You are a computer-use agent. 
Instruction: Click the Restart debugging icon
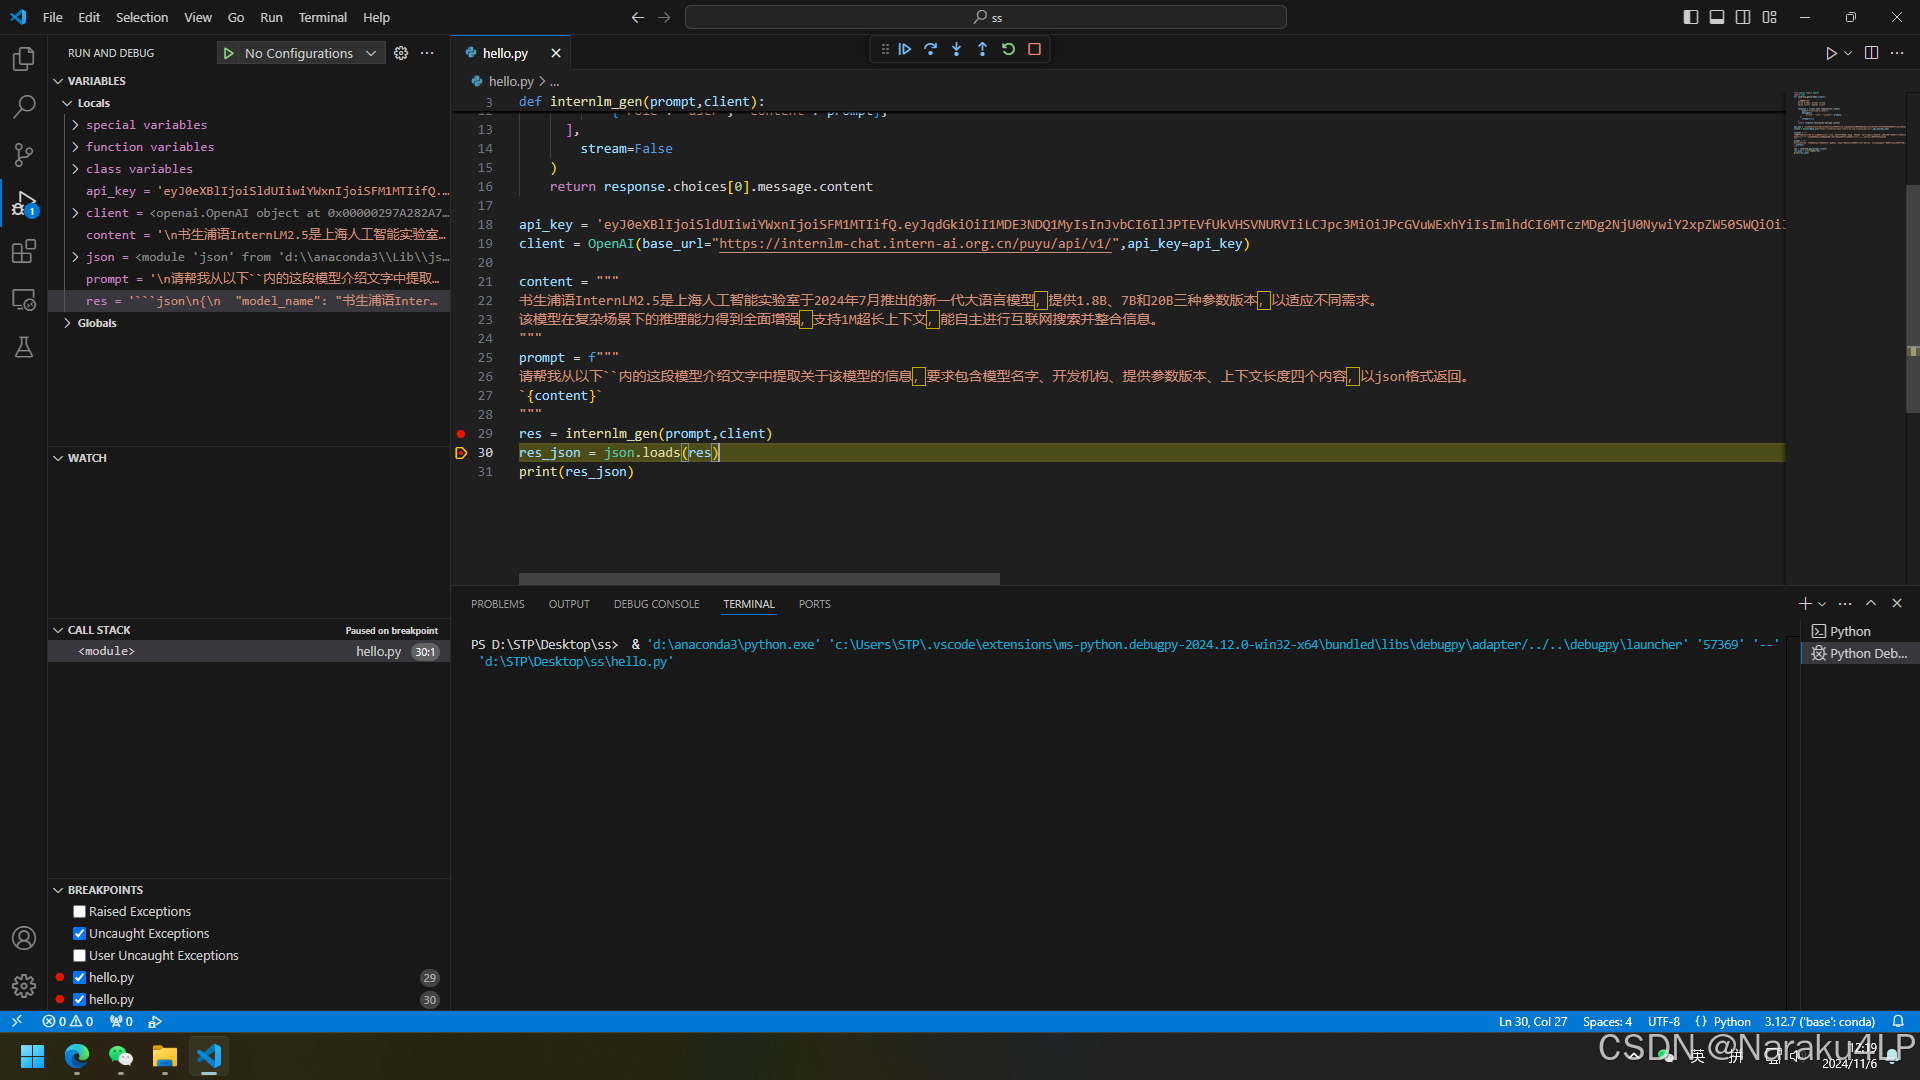1008,49
